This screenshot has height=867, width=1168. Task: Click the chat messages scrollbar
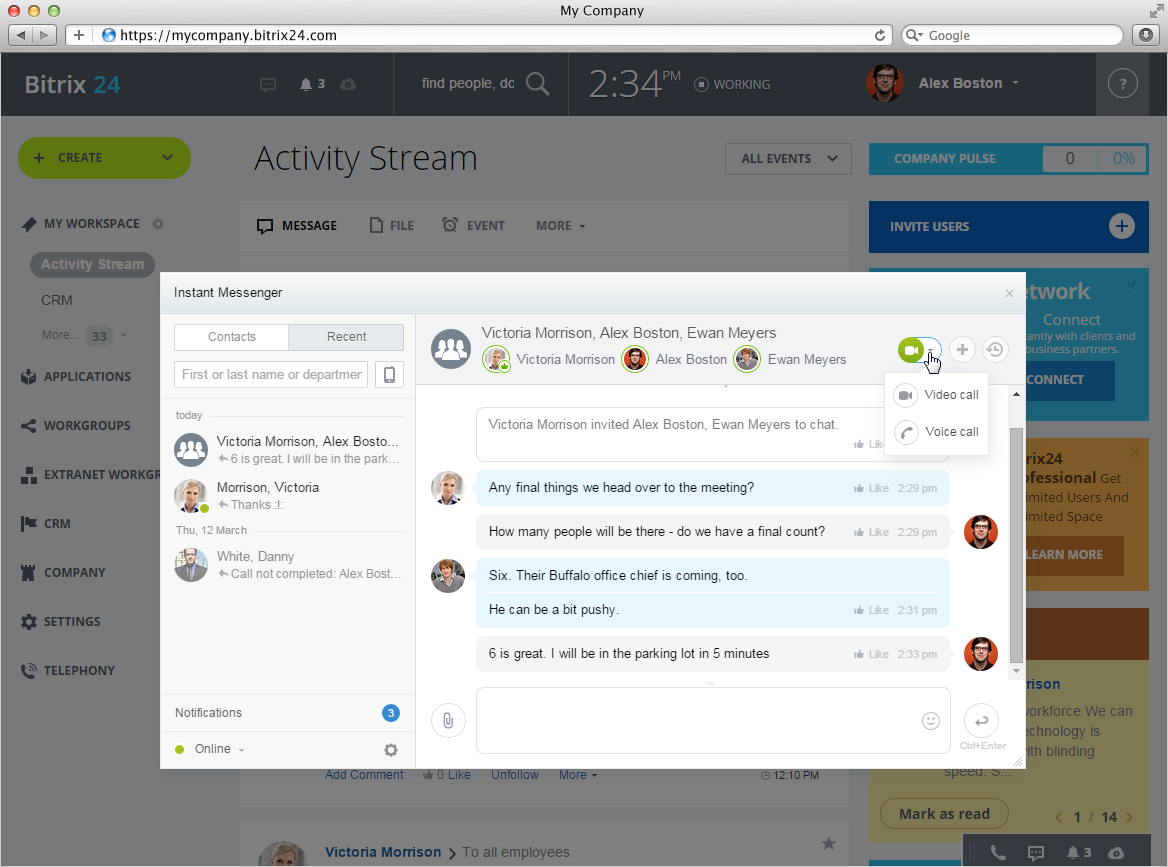point(1016,545)
